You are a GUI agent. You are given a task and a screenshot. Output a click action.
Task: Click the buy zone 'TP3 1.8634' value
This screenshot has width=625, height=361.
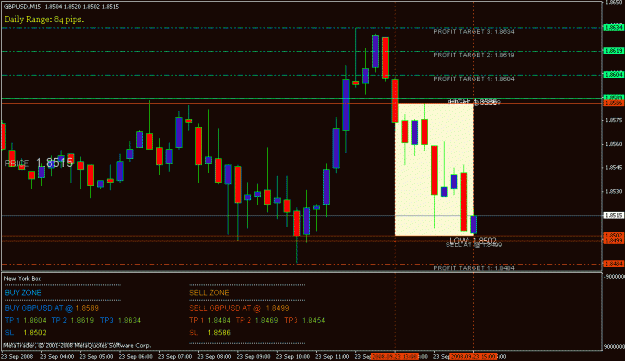[x=120, y=320]
